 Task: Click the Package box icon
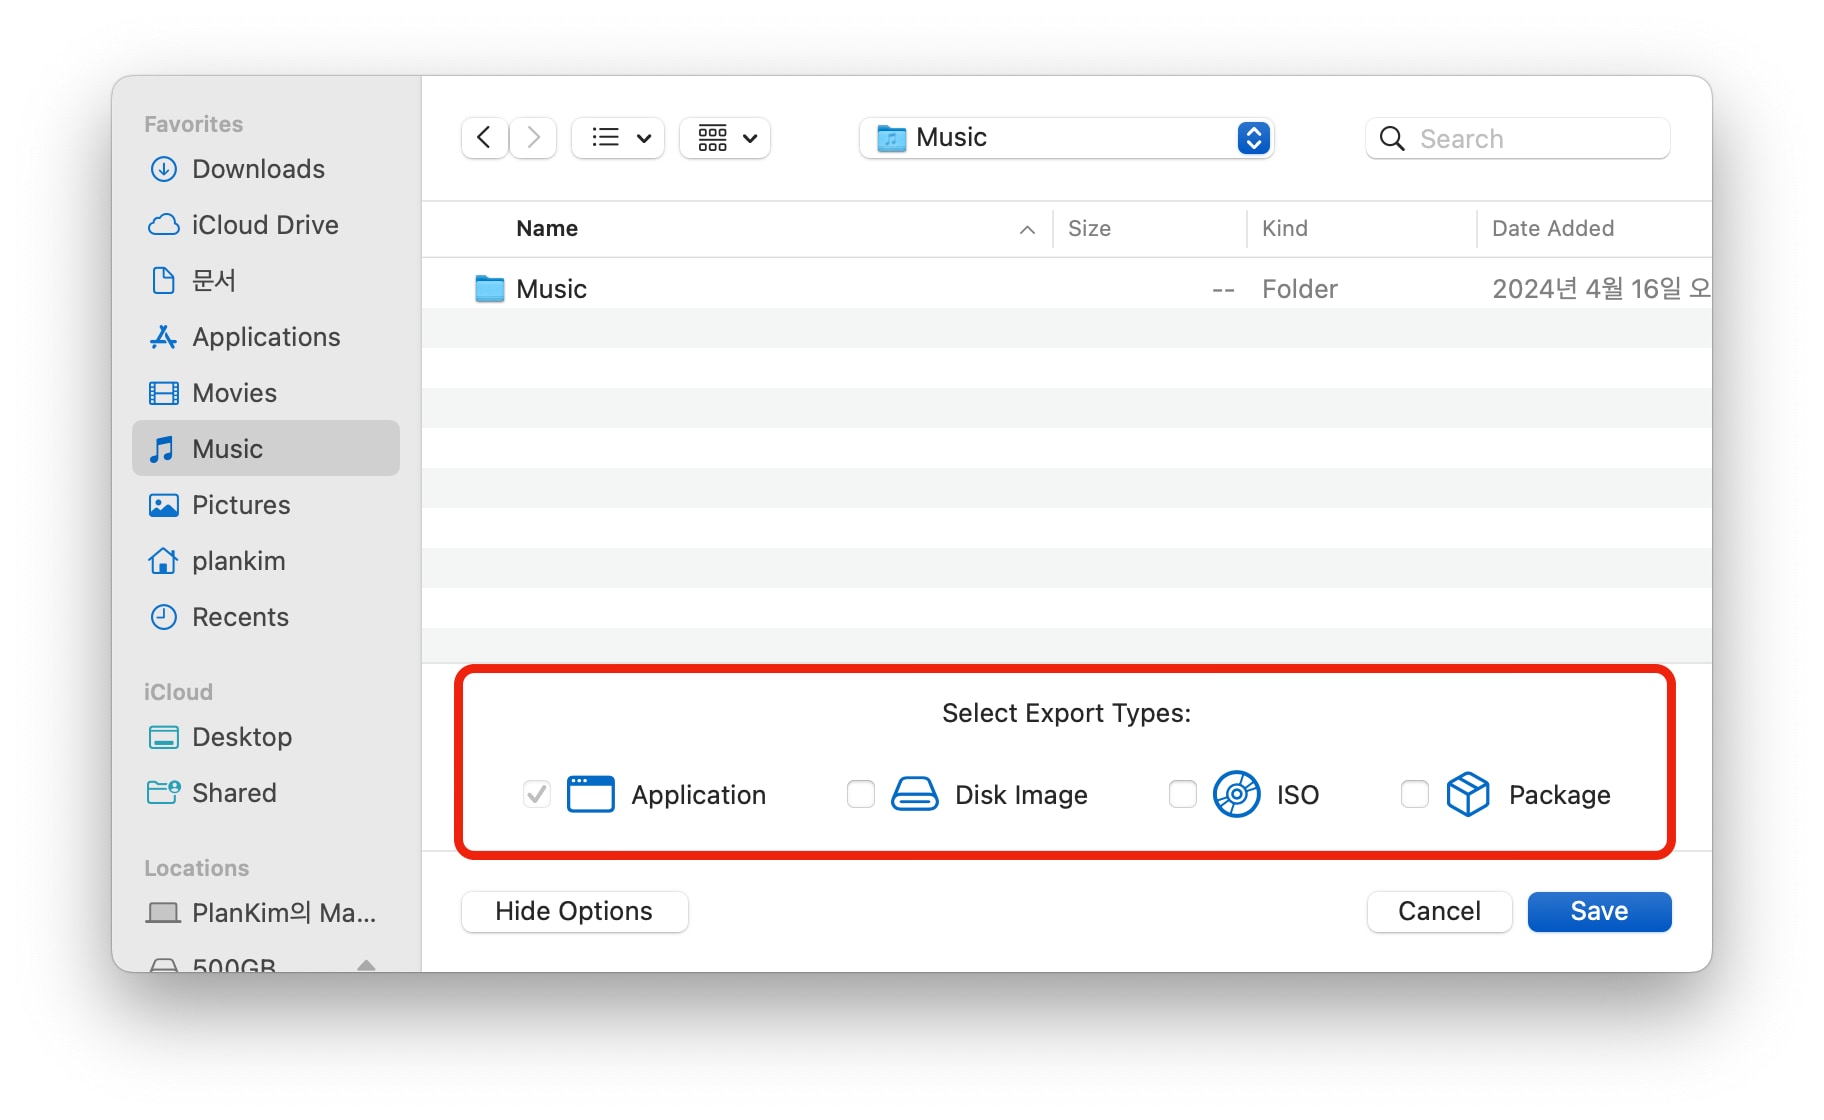coord(1468,794)
